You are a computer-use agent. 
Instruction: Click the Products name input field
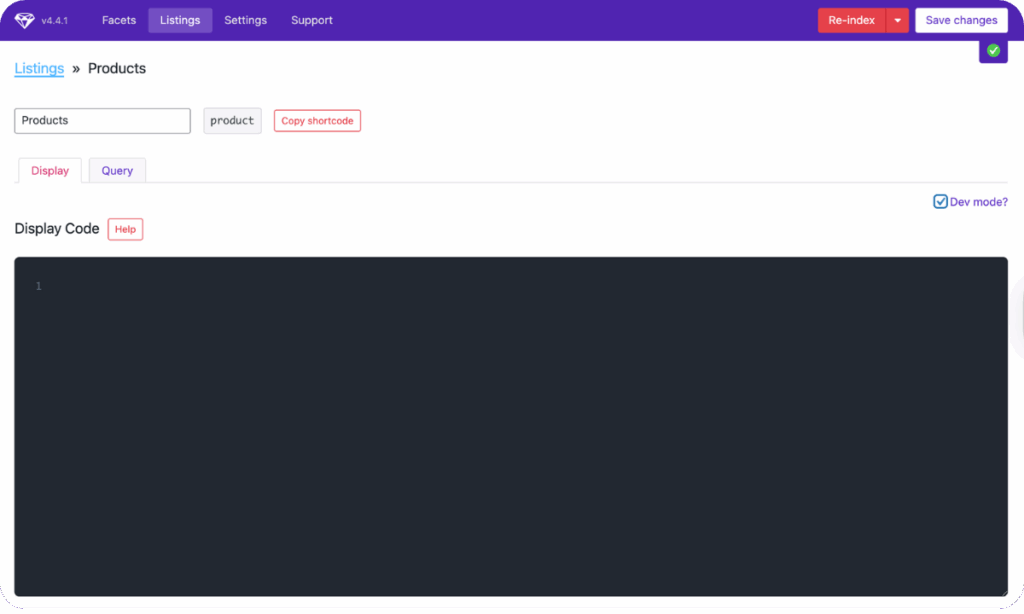click(103, 121)
